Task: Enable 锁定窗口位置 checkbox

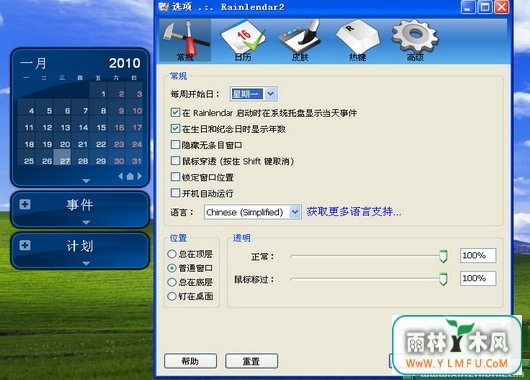Action: tap(175, 177)
